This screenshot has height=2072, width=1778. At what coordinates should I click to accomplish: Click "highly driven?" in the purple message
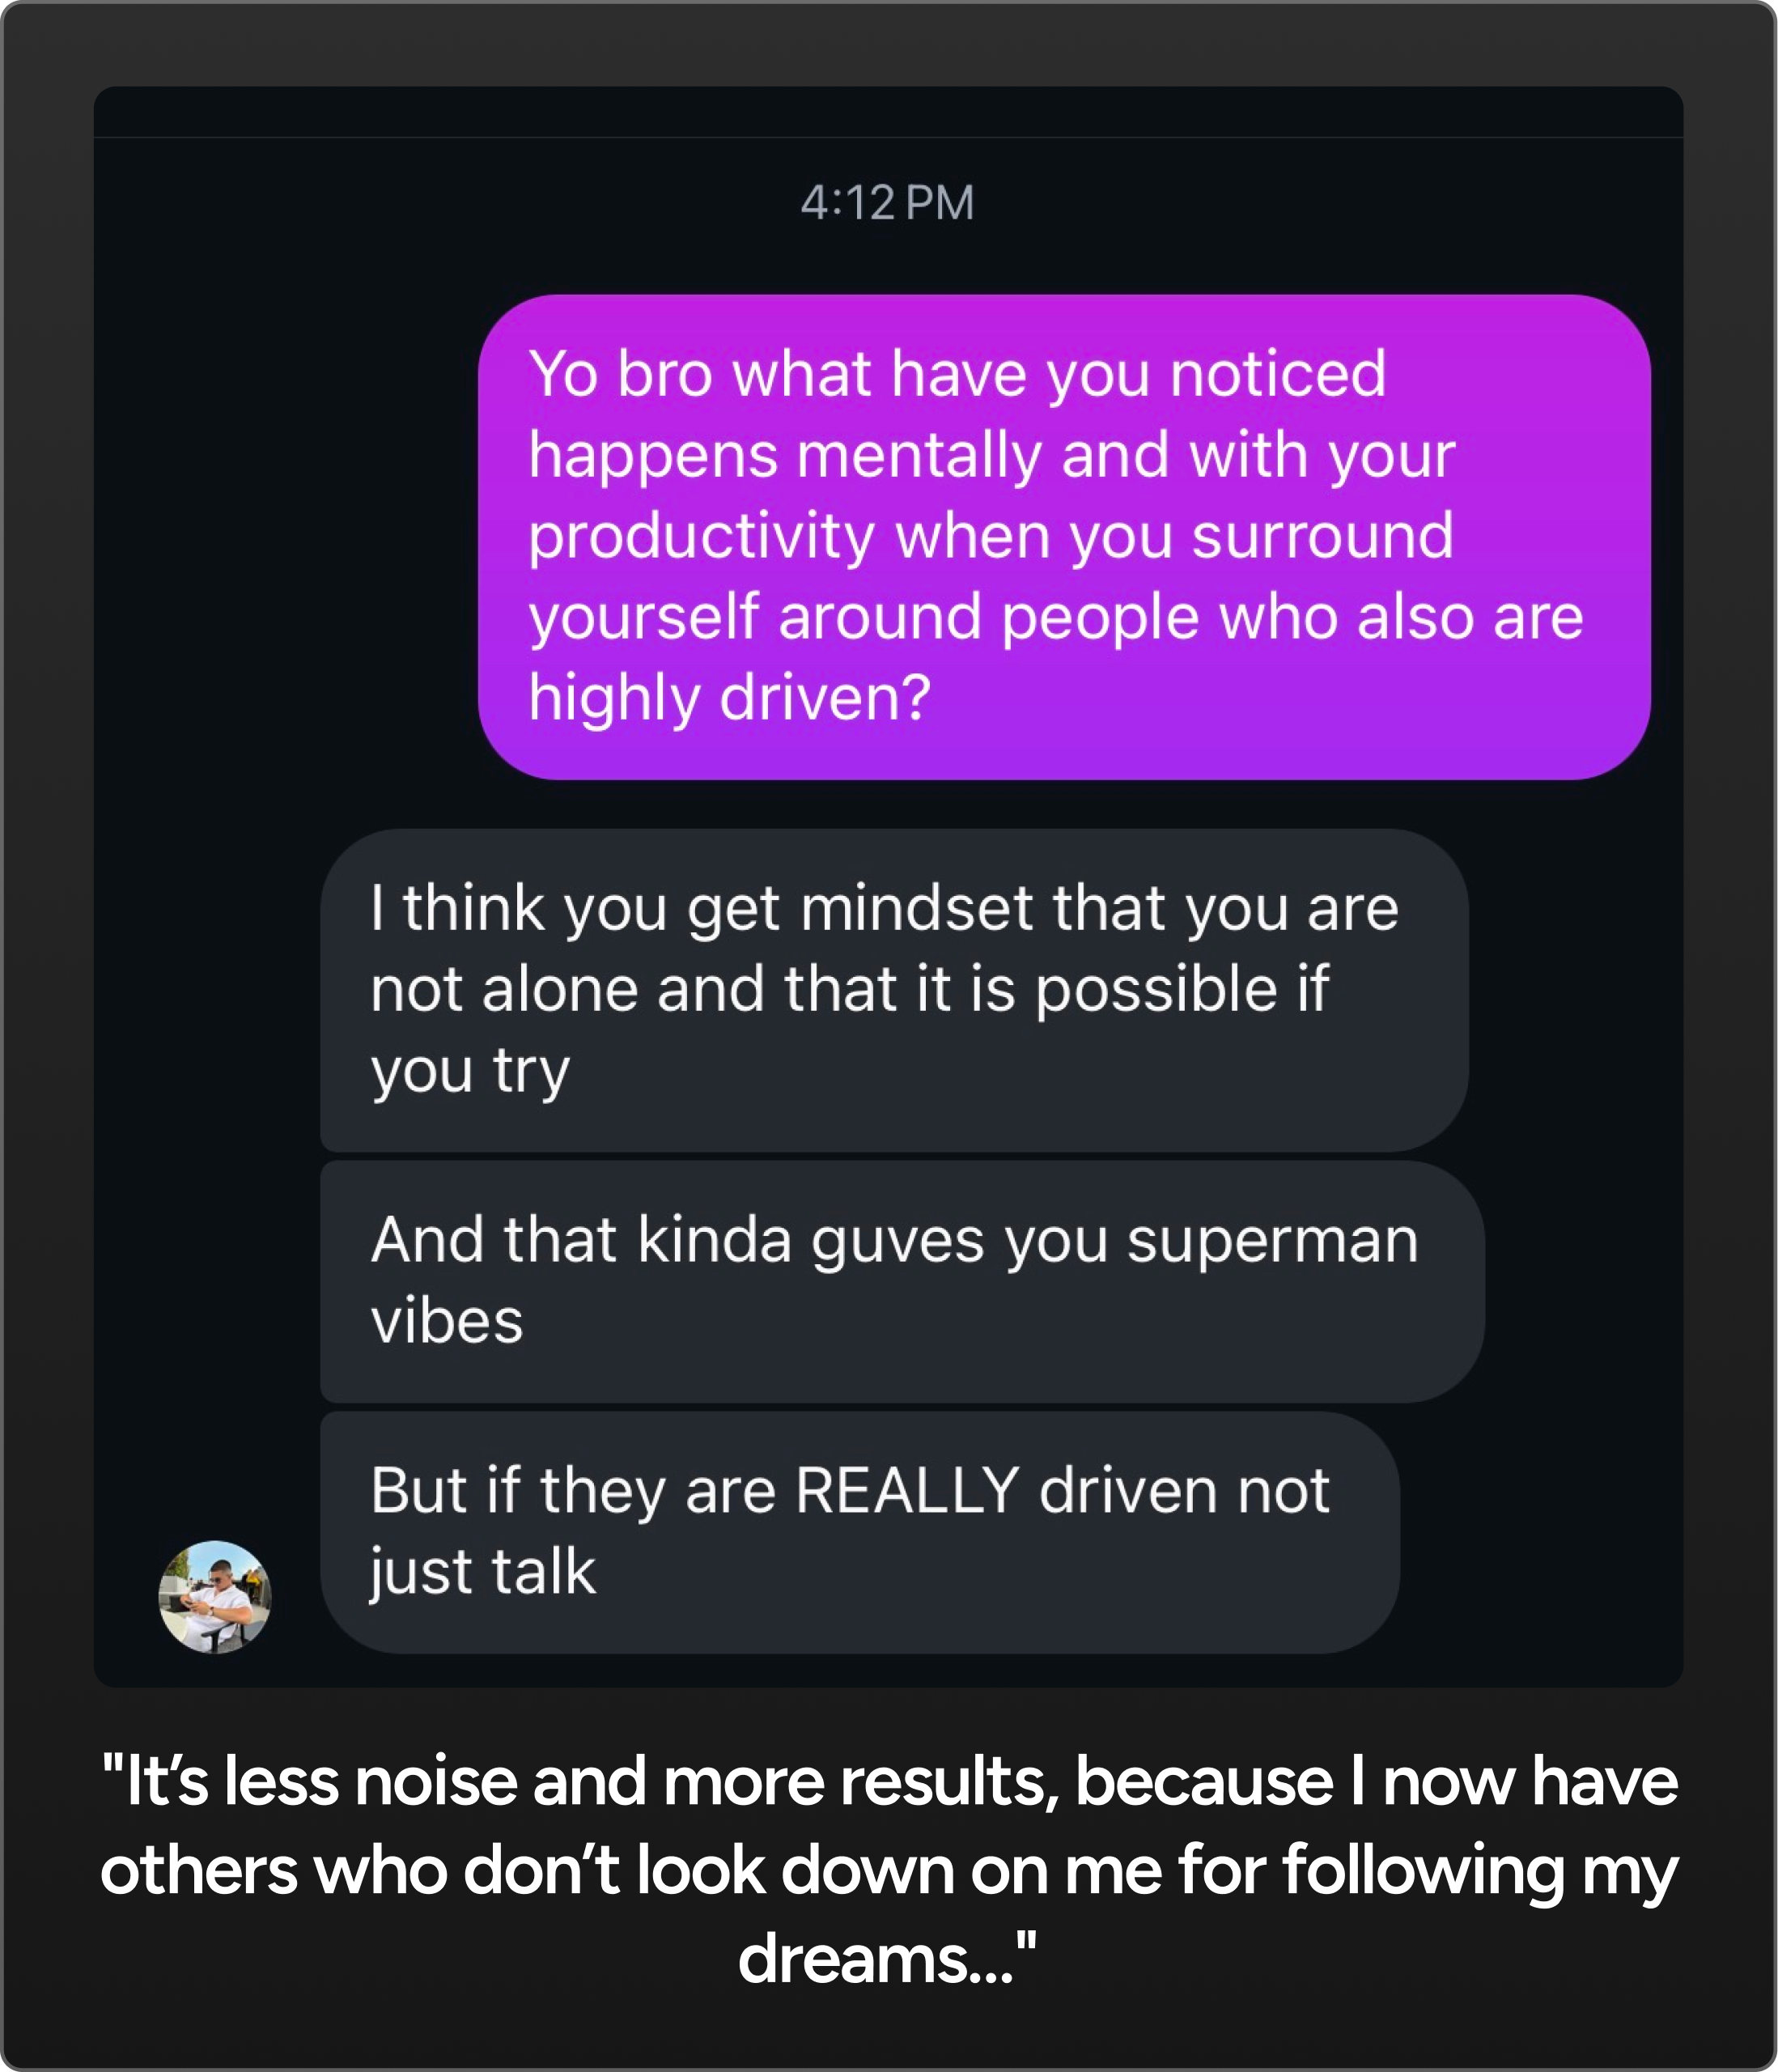click(x=729, y=697)
